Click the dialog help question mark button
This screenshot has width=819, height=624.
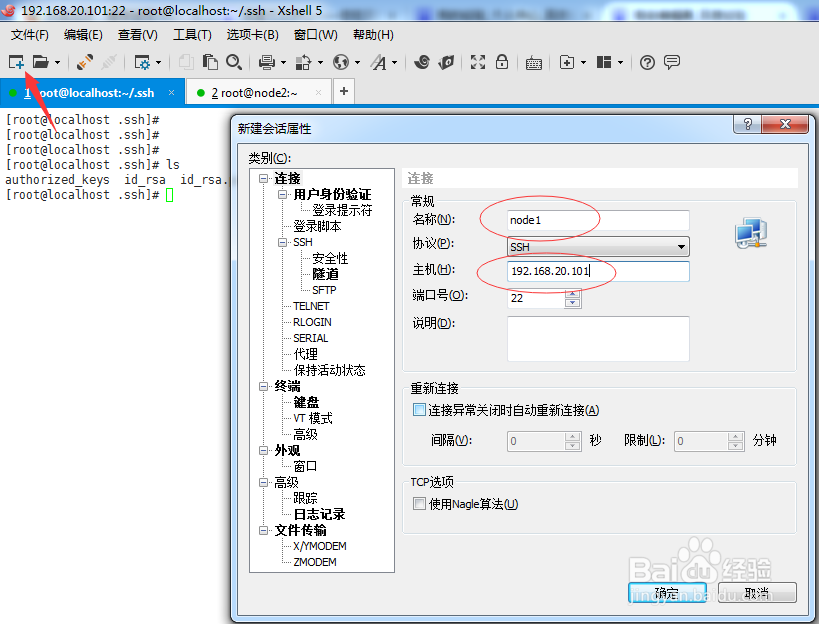(x=747, y=124)
